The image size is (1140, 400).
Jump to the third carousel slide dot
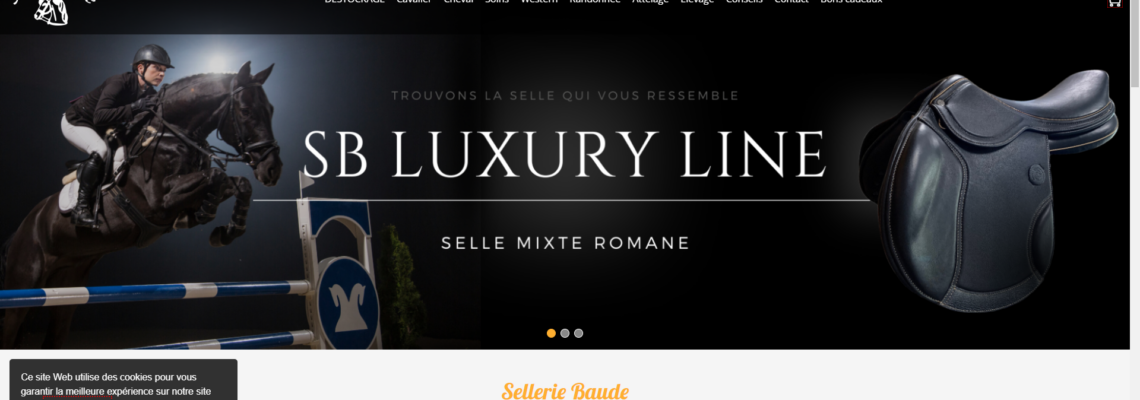(579, 333)
